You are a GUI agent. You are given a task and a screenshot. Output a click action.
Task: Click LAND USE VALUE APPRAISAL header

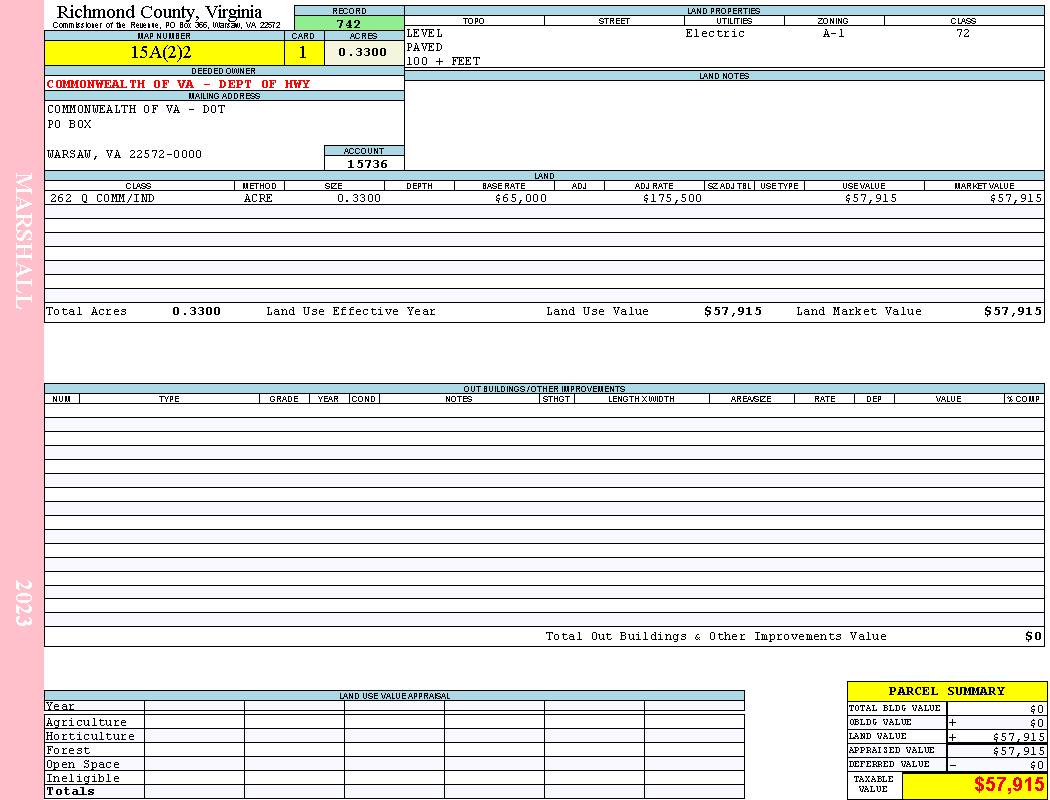(x=394, y=696)
